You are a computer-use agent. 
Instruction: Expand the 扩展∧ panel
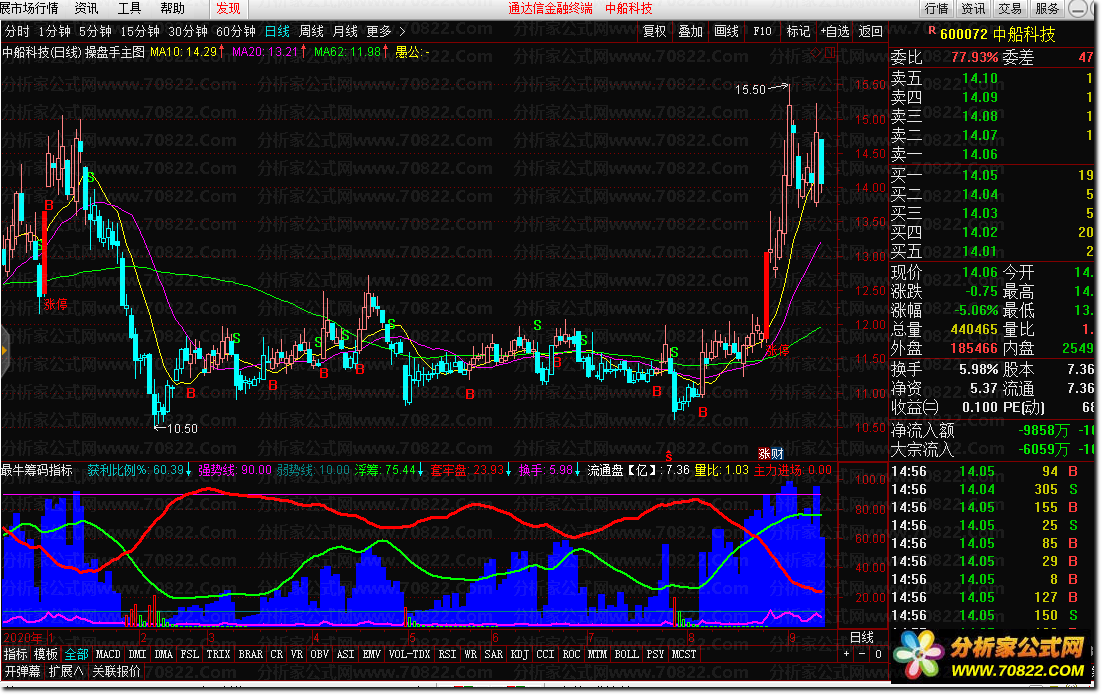point(65,672)
